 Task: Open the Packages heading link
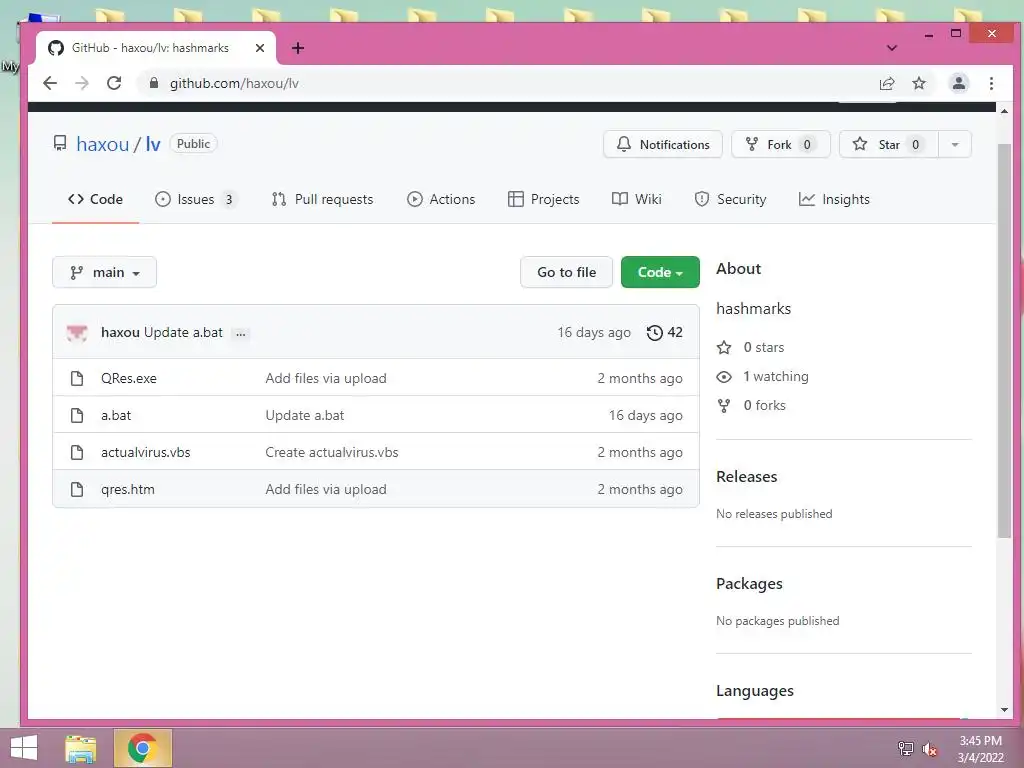749,584
